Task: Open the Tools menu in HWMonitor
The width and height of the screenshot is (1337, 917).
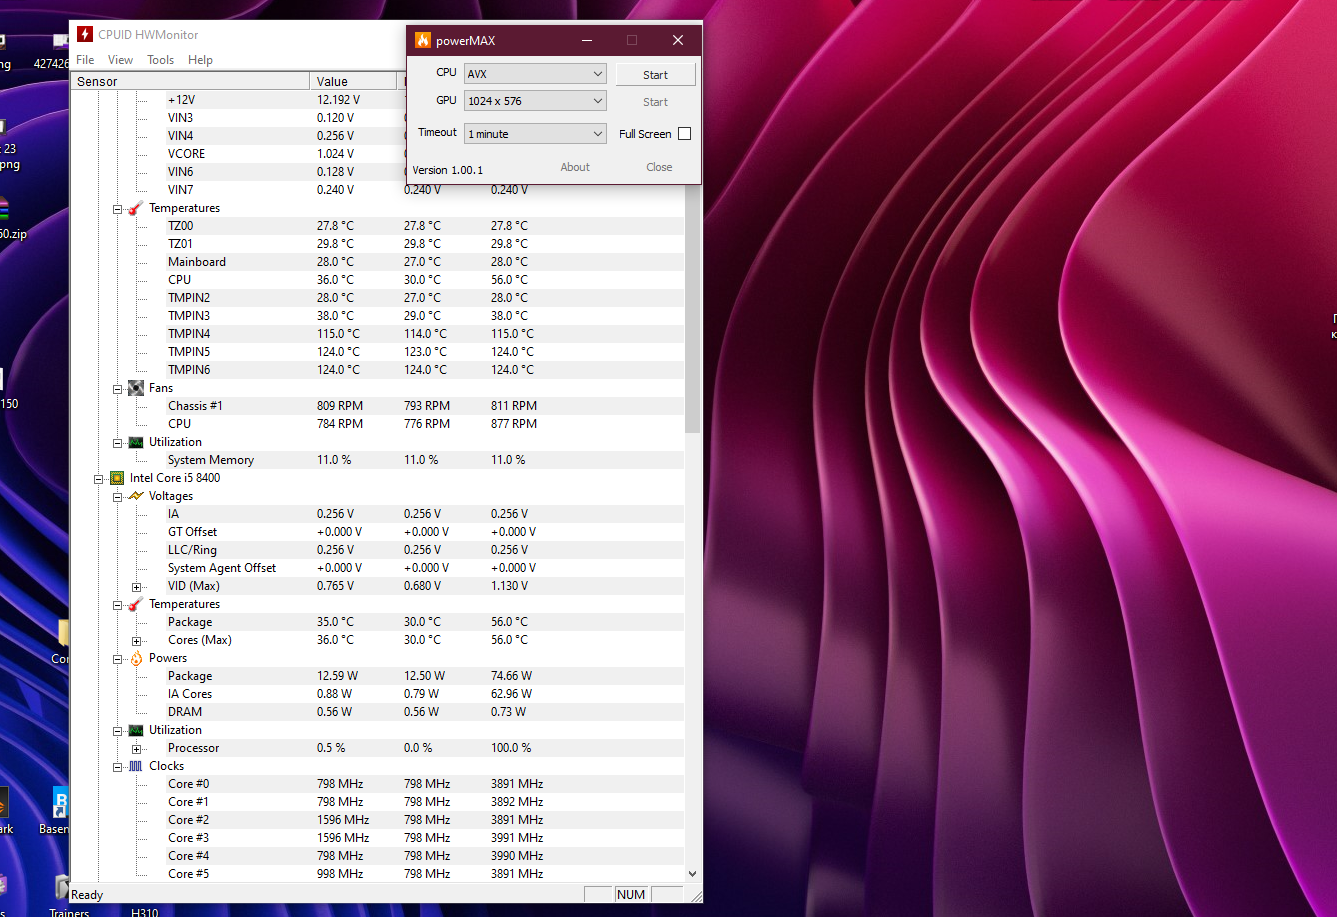Action: point(160,60)
